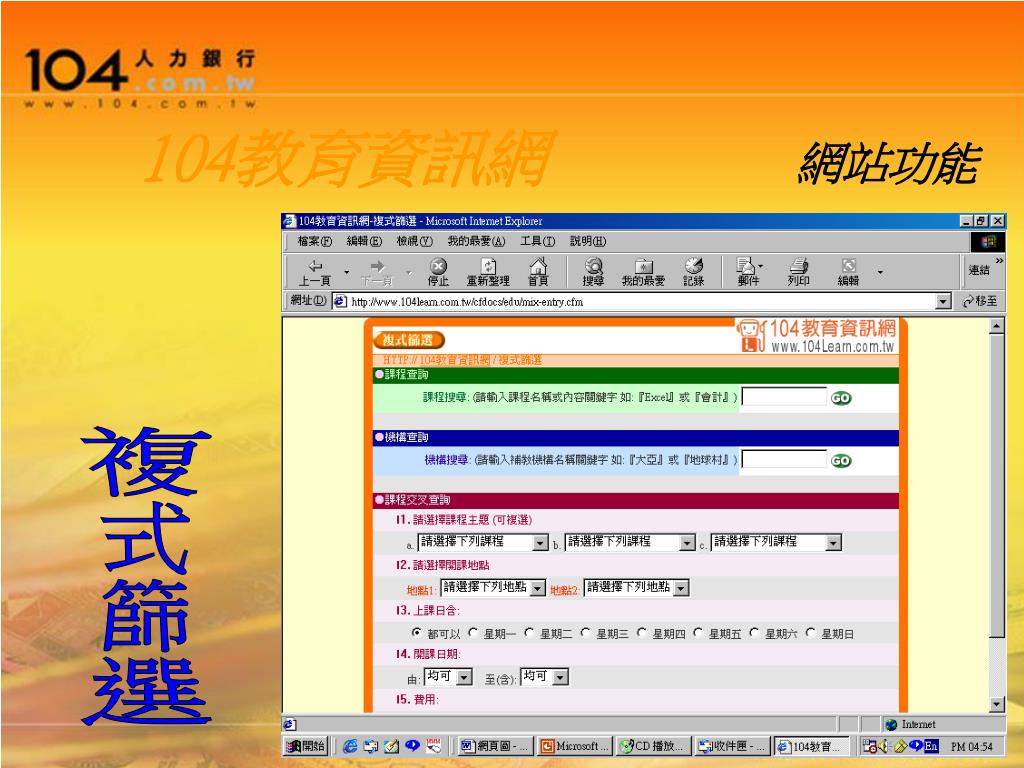Go to home page via 首頁 icon
This screenshot has height=768, width=1024.
coord(538,272)
